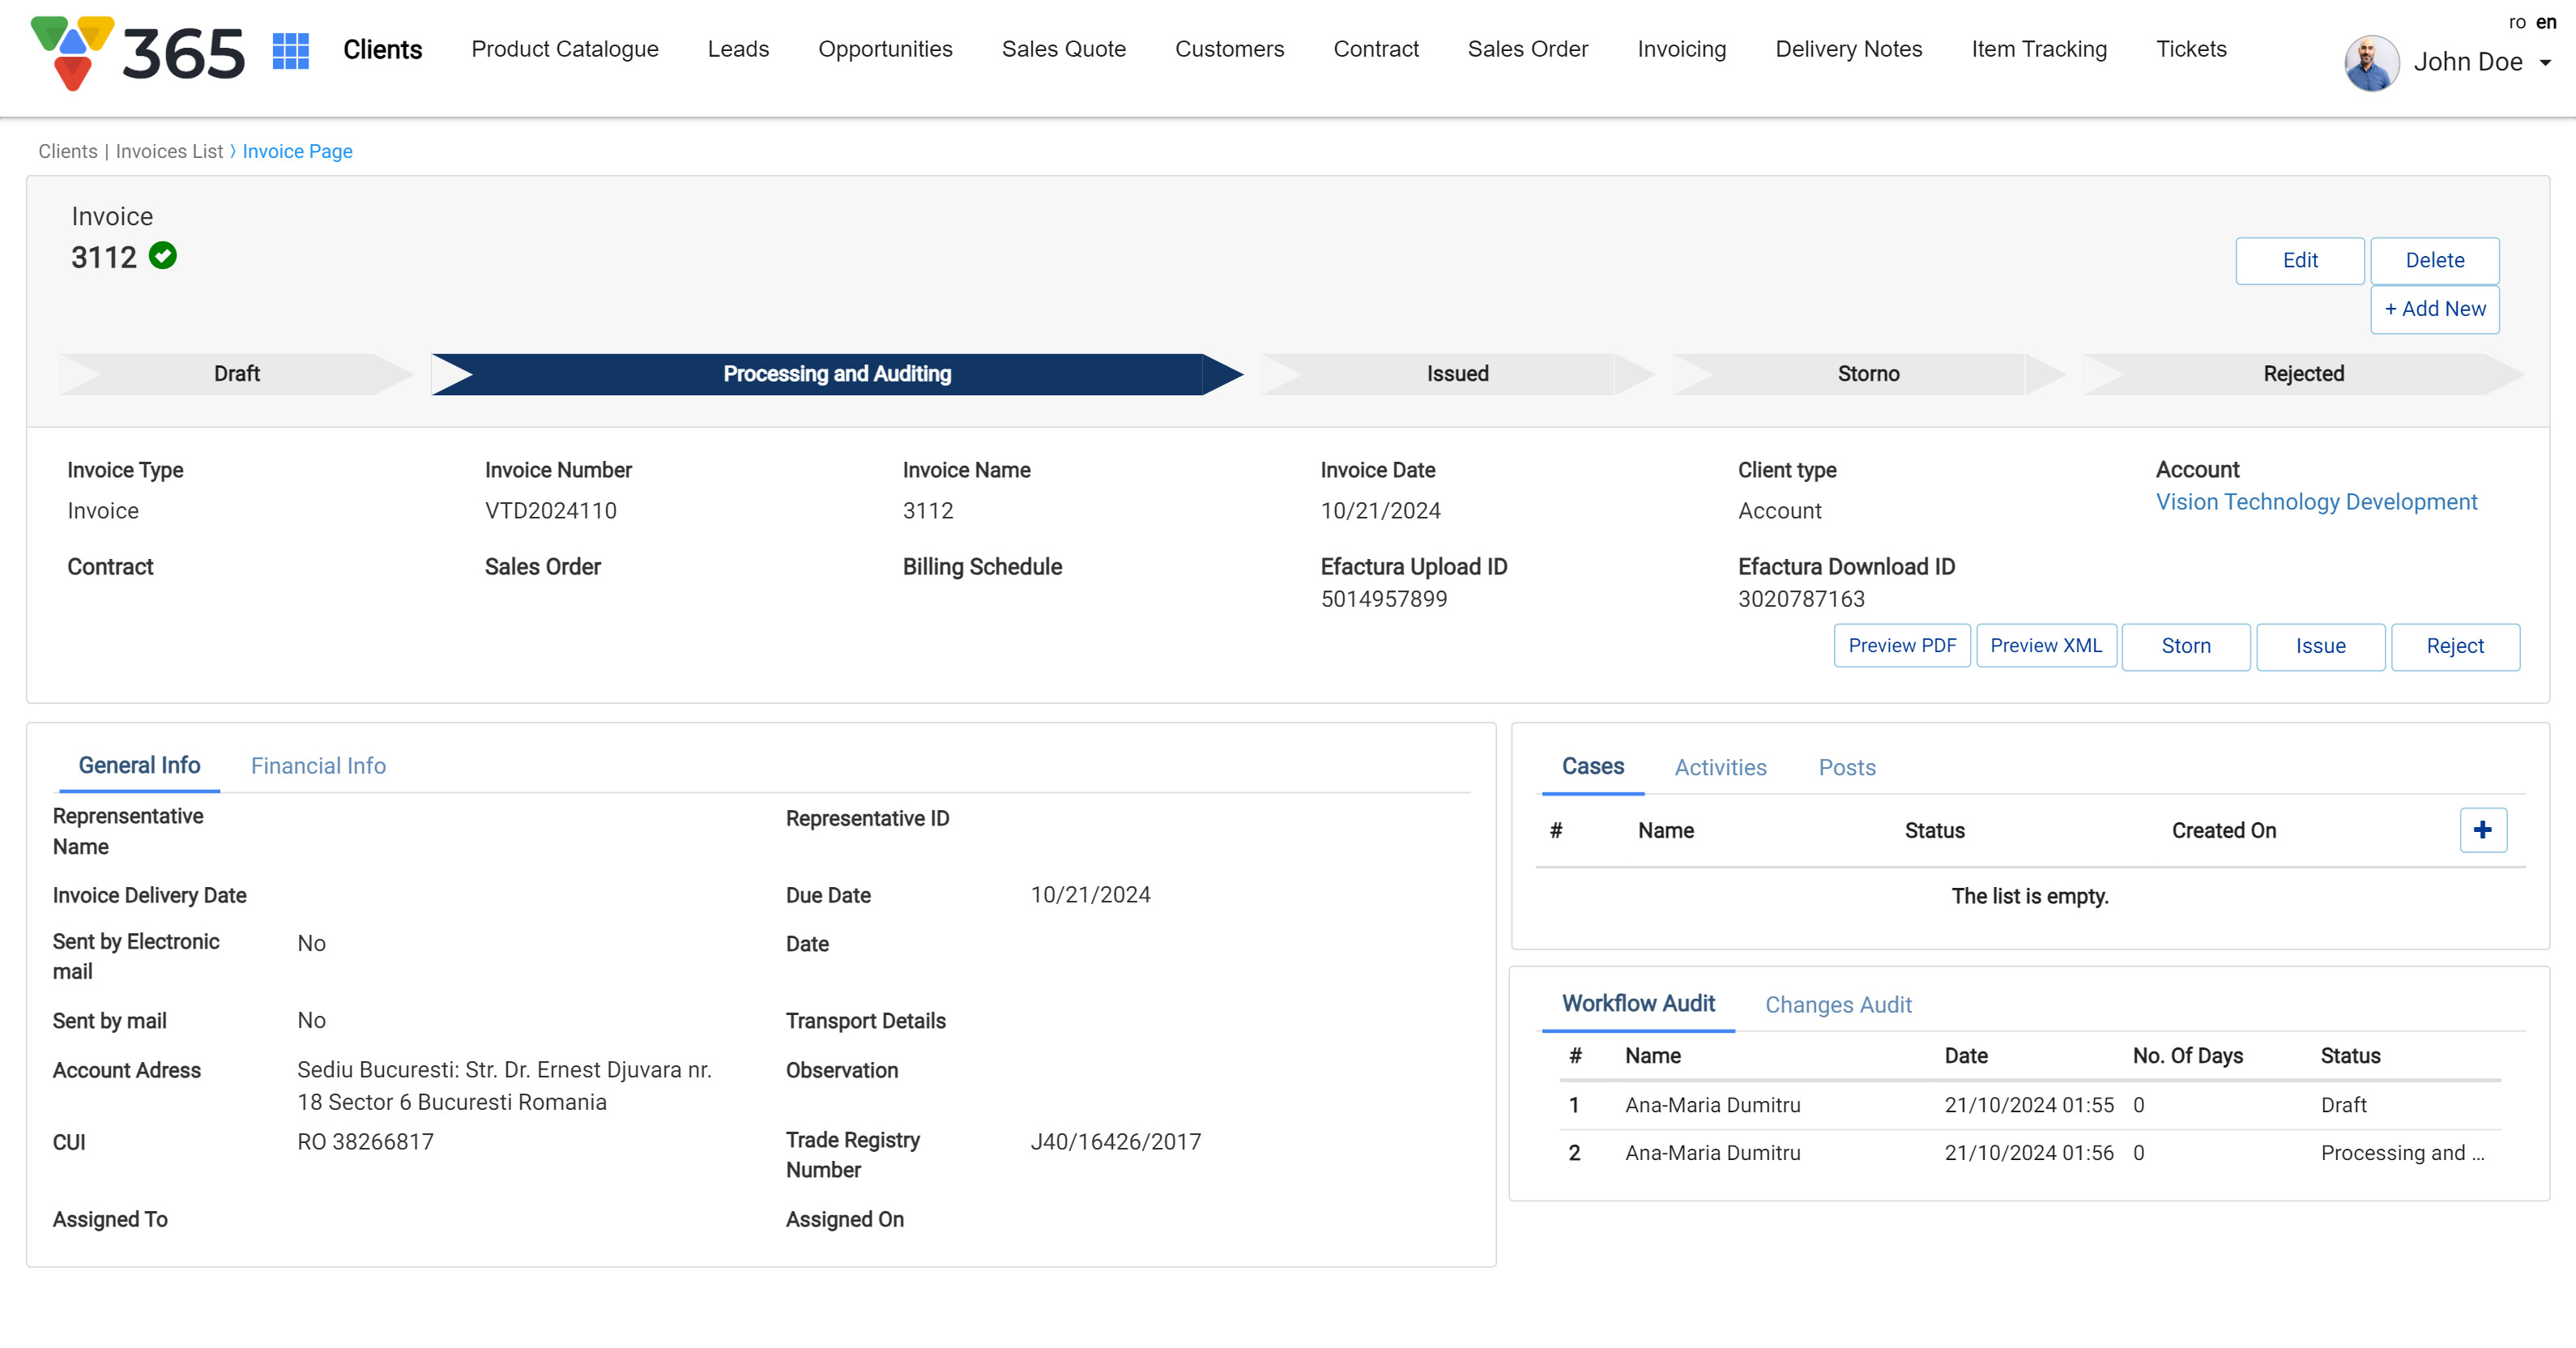Select the Draft workflow stage
The width and height of the screenshot is (2576, 1348).
point(236,374)
